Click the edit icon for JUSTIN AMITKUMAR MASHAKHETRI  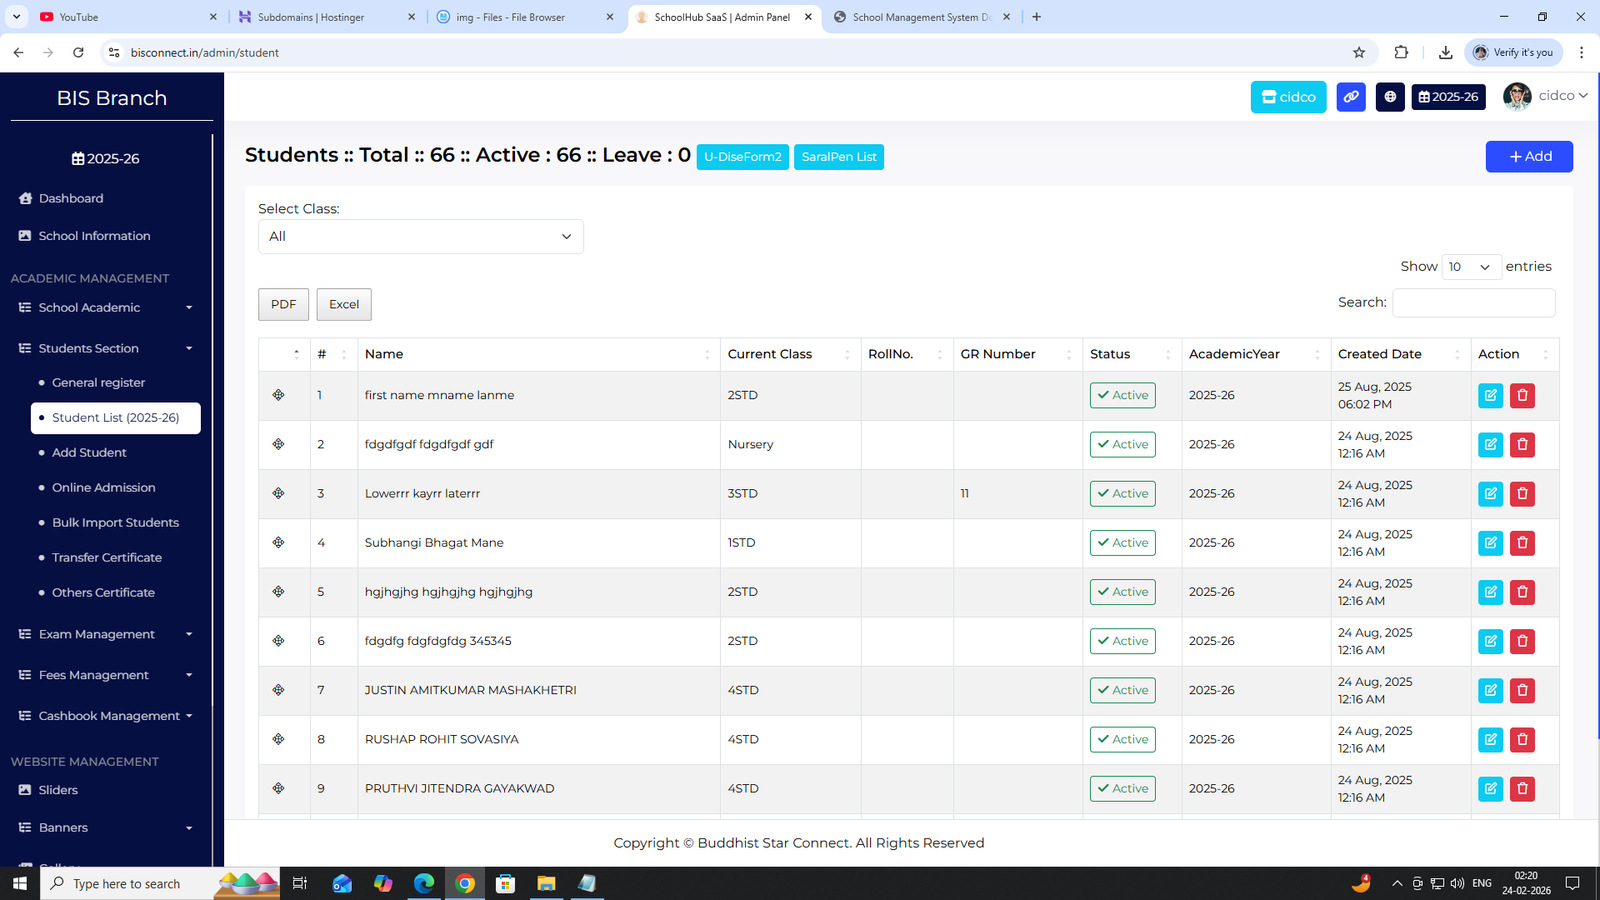[x=1490, y=690]
